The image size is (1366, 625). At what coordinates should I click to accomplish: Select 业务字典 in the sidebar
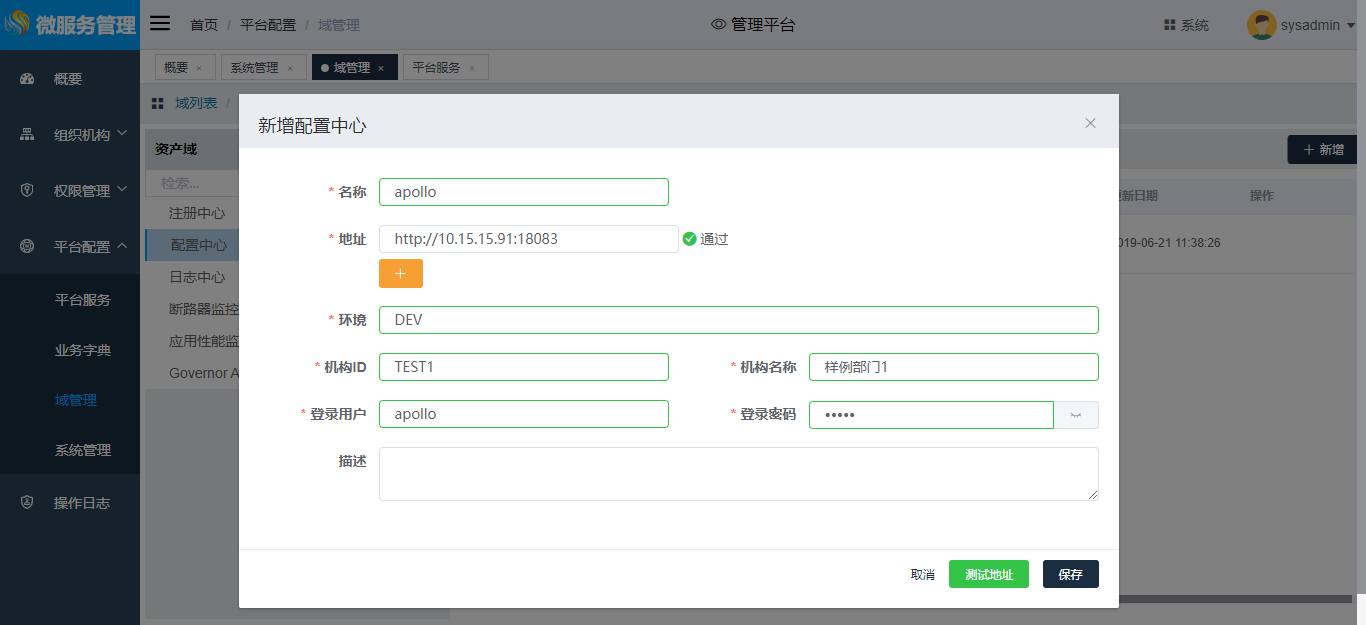point(83,350)
